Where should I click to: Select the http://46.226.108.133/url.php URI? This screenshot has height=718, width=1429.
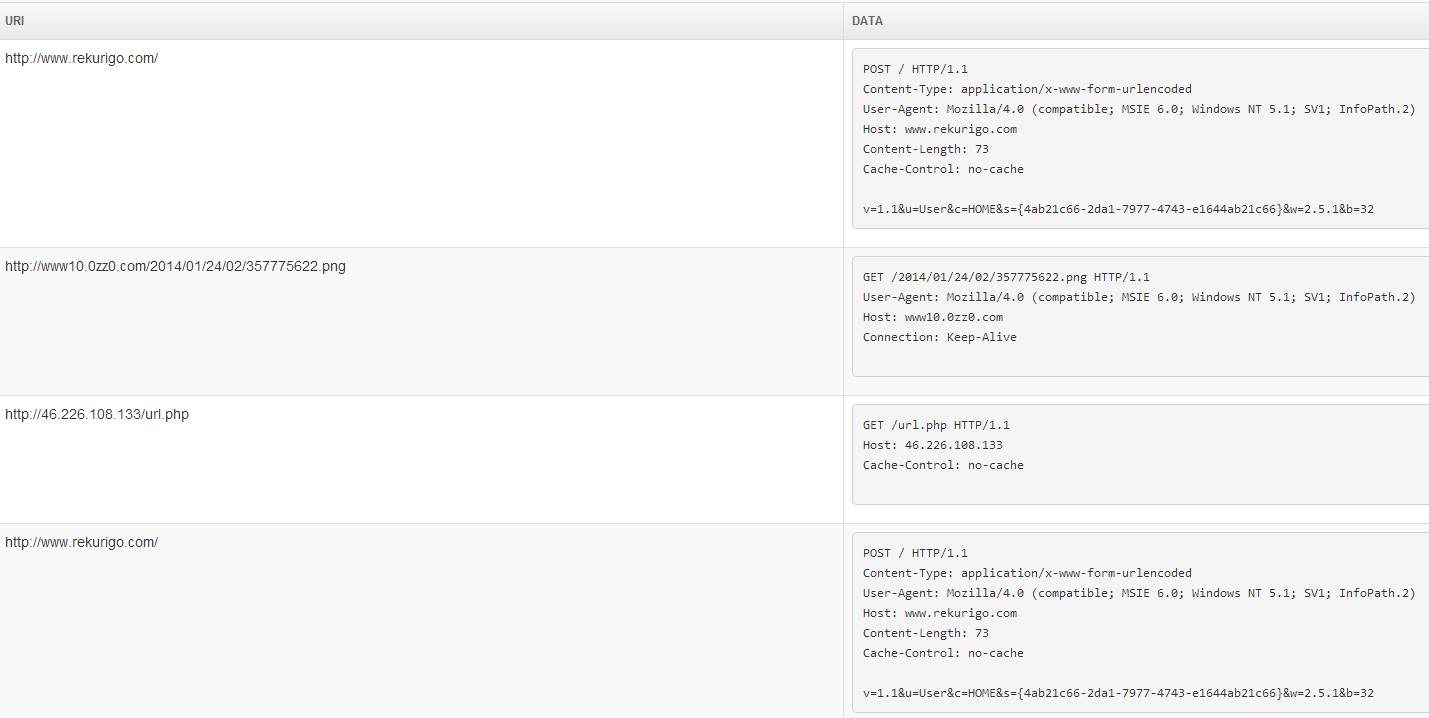pos(97,414)
